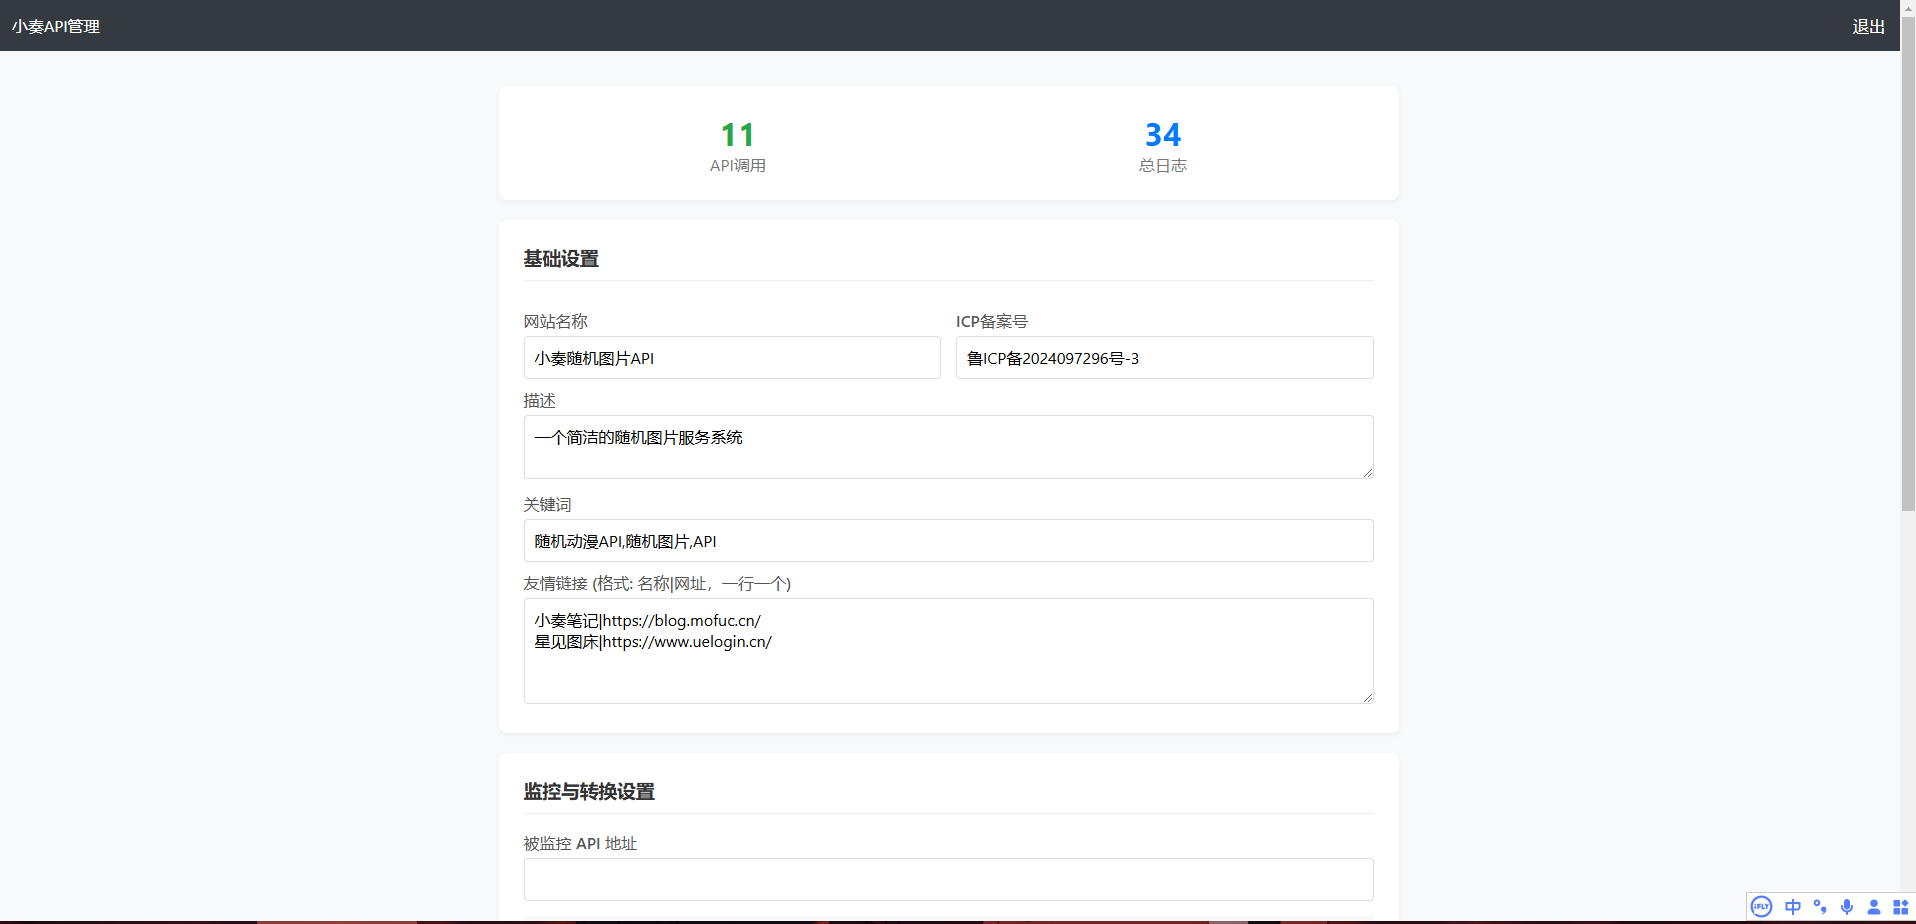Viewport: 1916px width, 924px height.
Task: Click the 网站名称 input field
Action: (731, 358)
